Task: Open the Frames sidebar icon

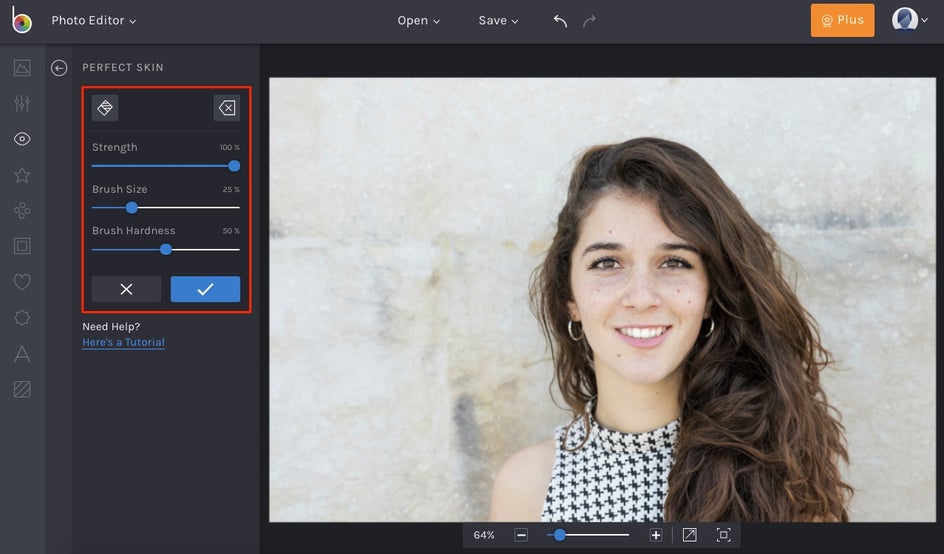Action: point(22,246)
